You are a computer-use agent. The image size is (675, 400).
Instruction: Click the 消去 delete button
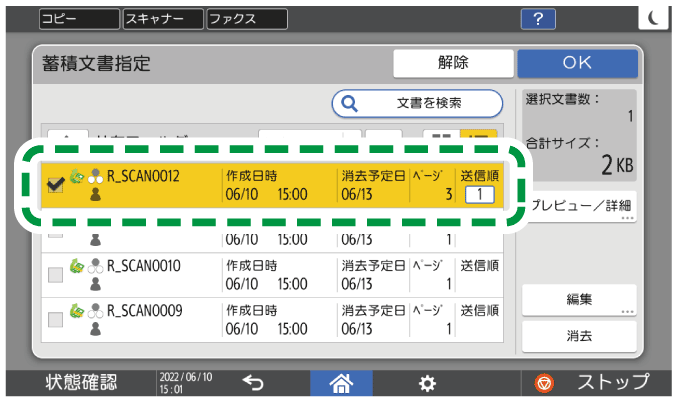pos(579,336)
